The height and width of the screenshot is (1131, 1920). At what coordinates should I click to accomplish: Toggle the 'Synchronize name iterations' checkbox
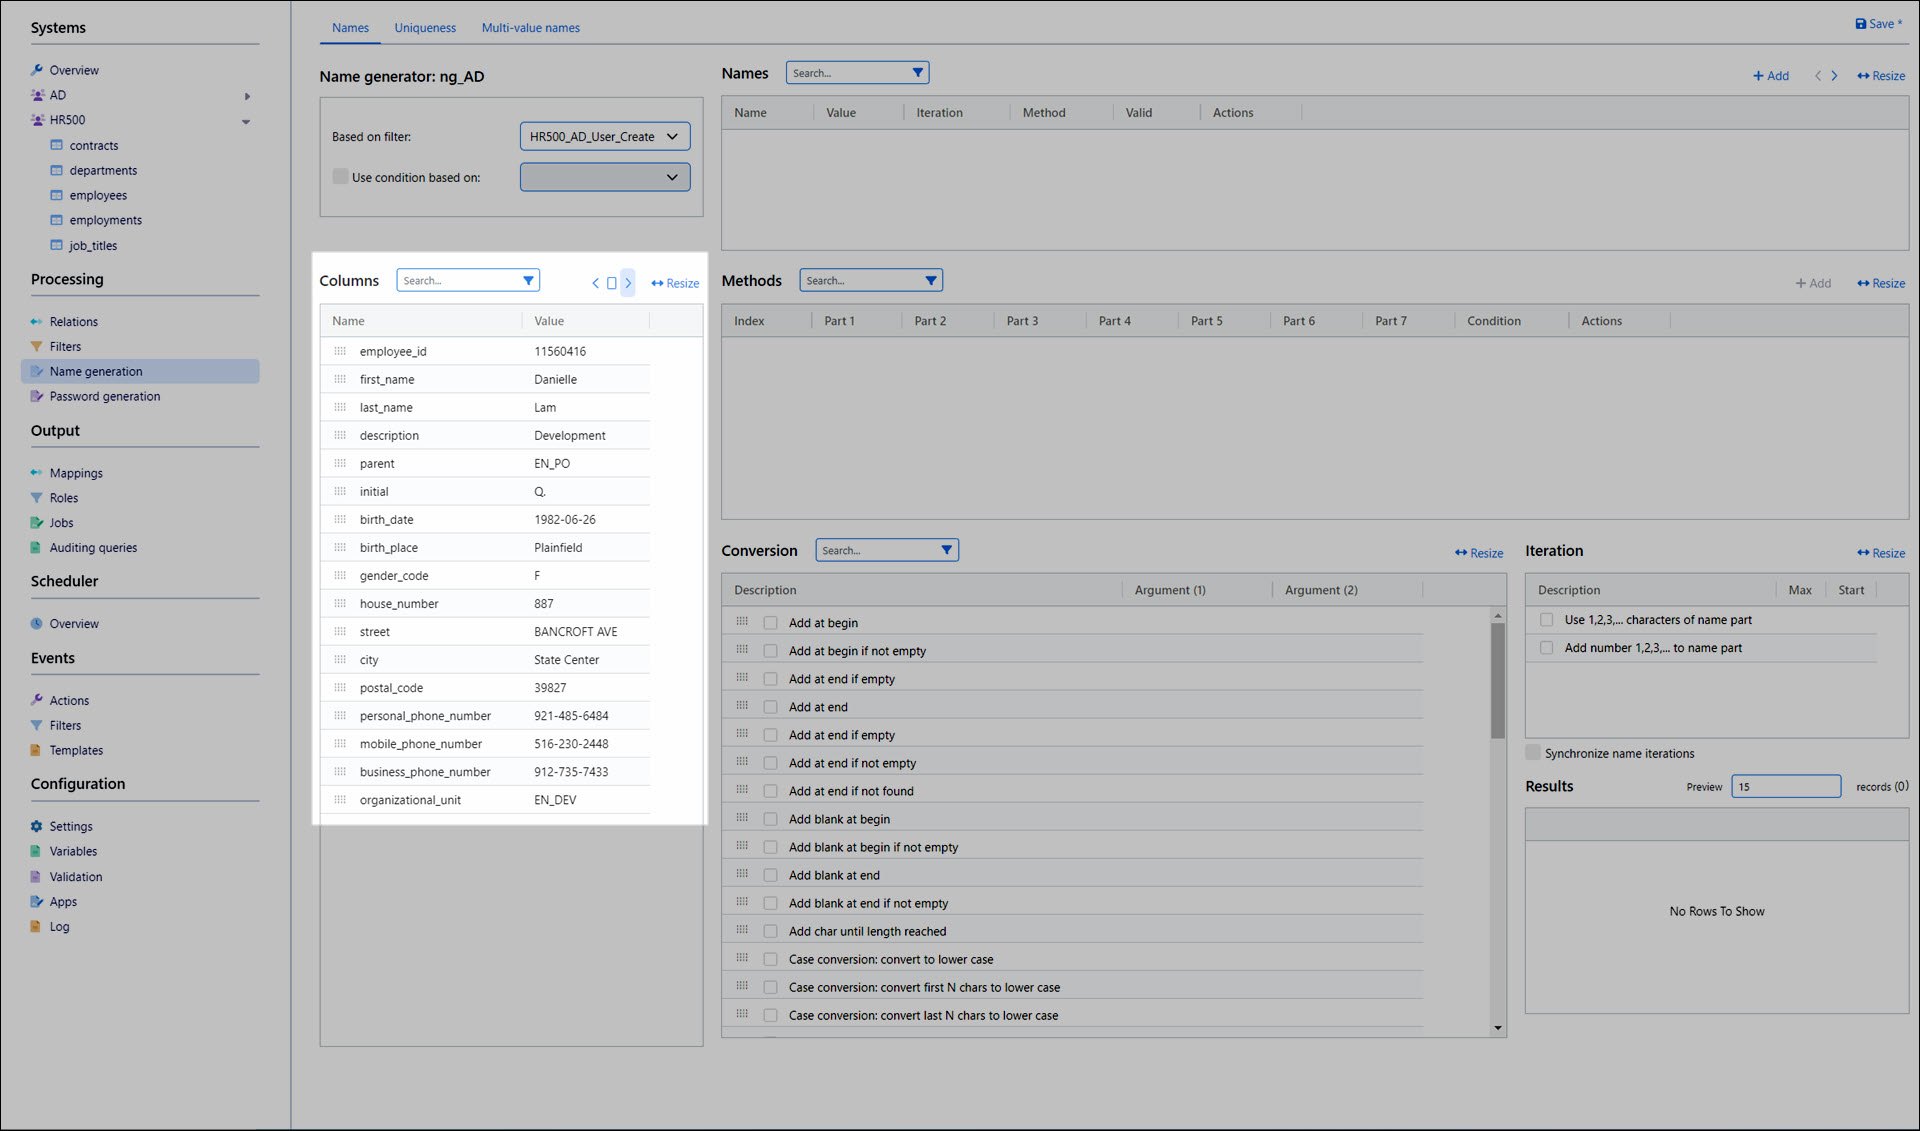[1533, 753]
